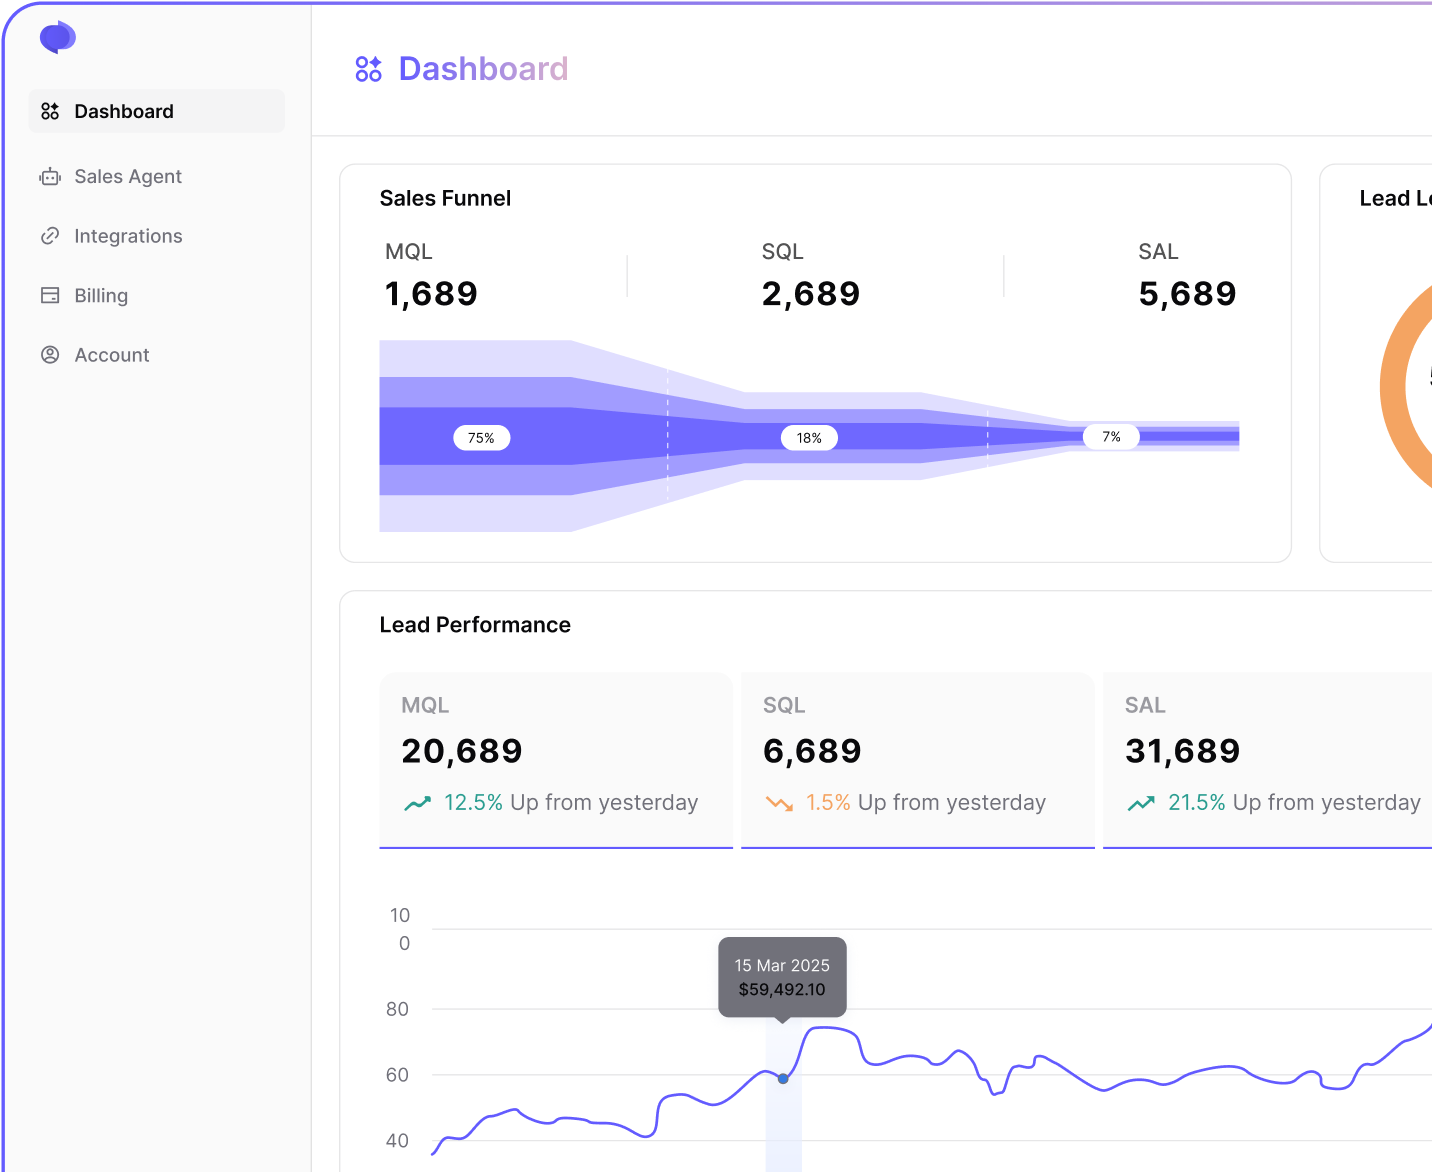1432x1172 pixels.
Task: Click the Sales Agent robot icon
Action: (x=50, y=177)
